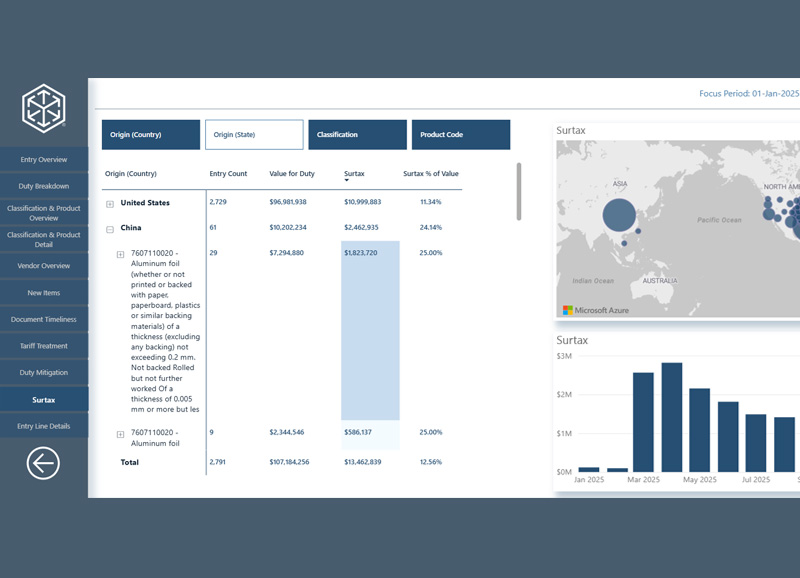Sort by Value for Duty column header

coord(292,174)
